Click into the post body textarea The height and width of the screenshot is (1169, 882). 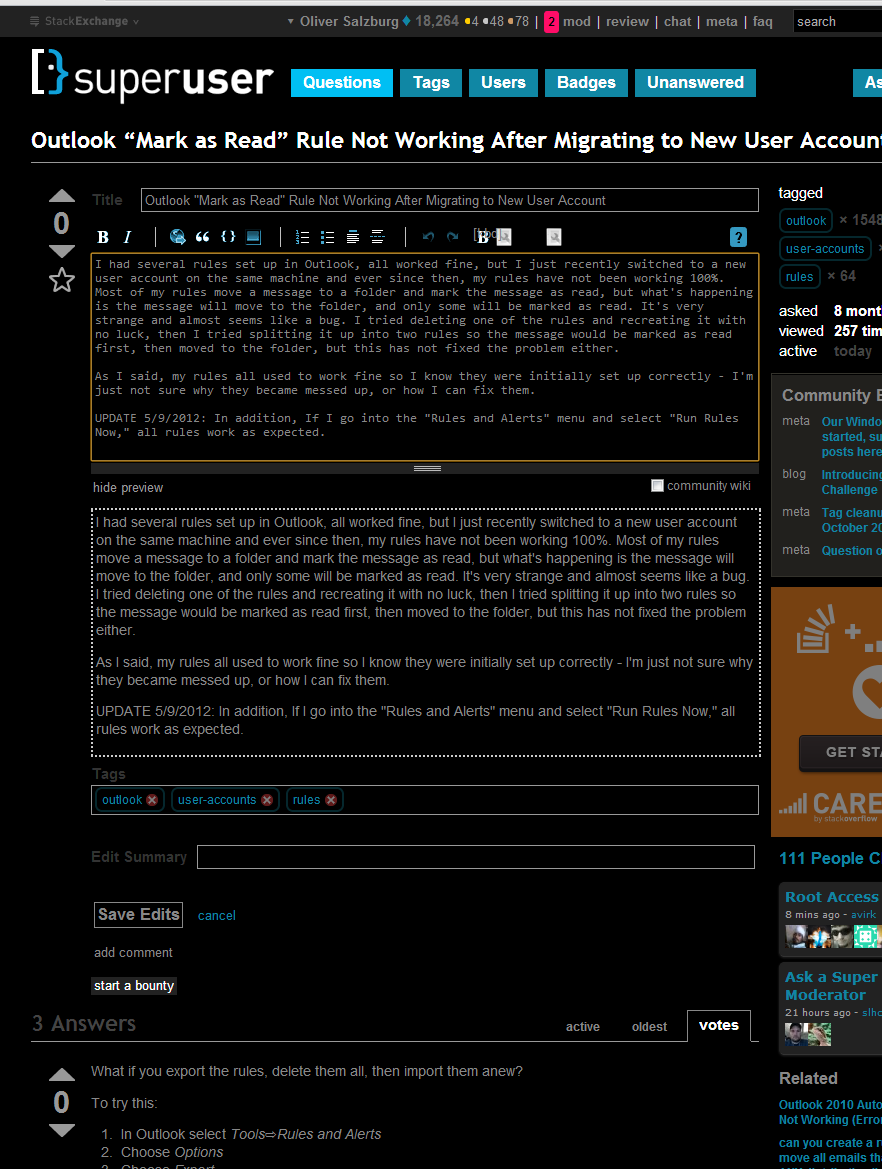point(425,357)
